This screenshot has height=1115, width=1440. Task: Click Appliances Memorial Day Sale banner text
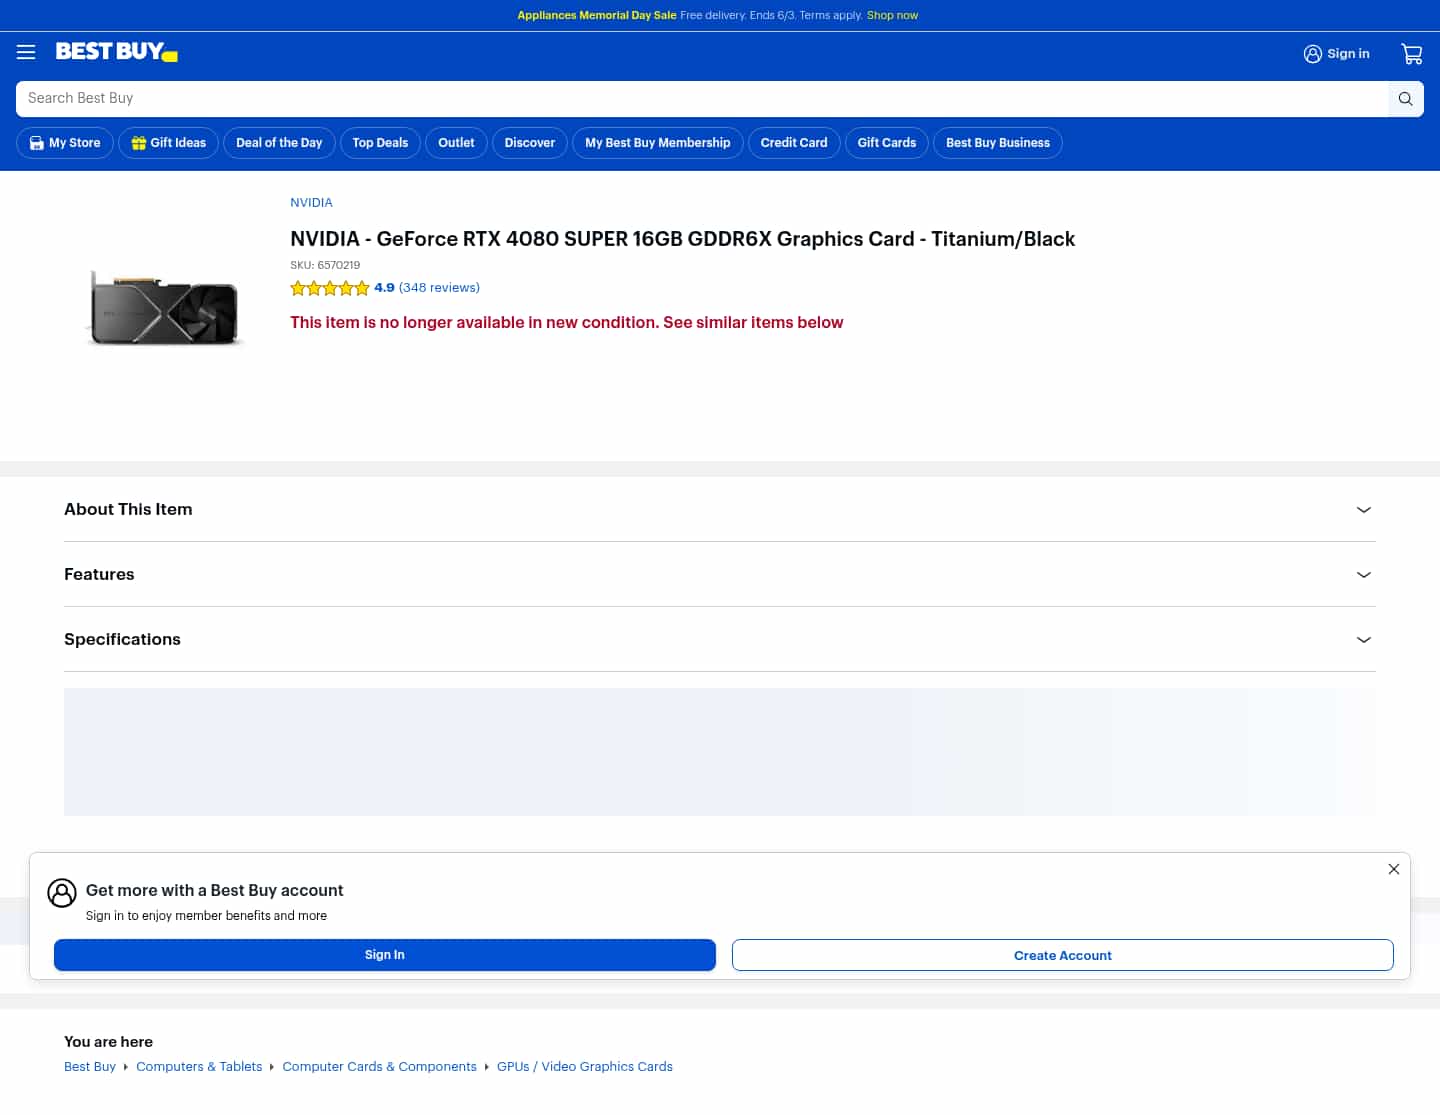(597, 15)
